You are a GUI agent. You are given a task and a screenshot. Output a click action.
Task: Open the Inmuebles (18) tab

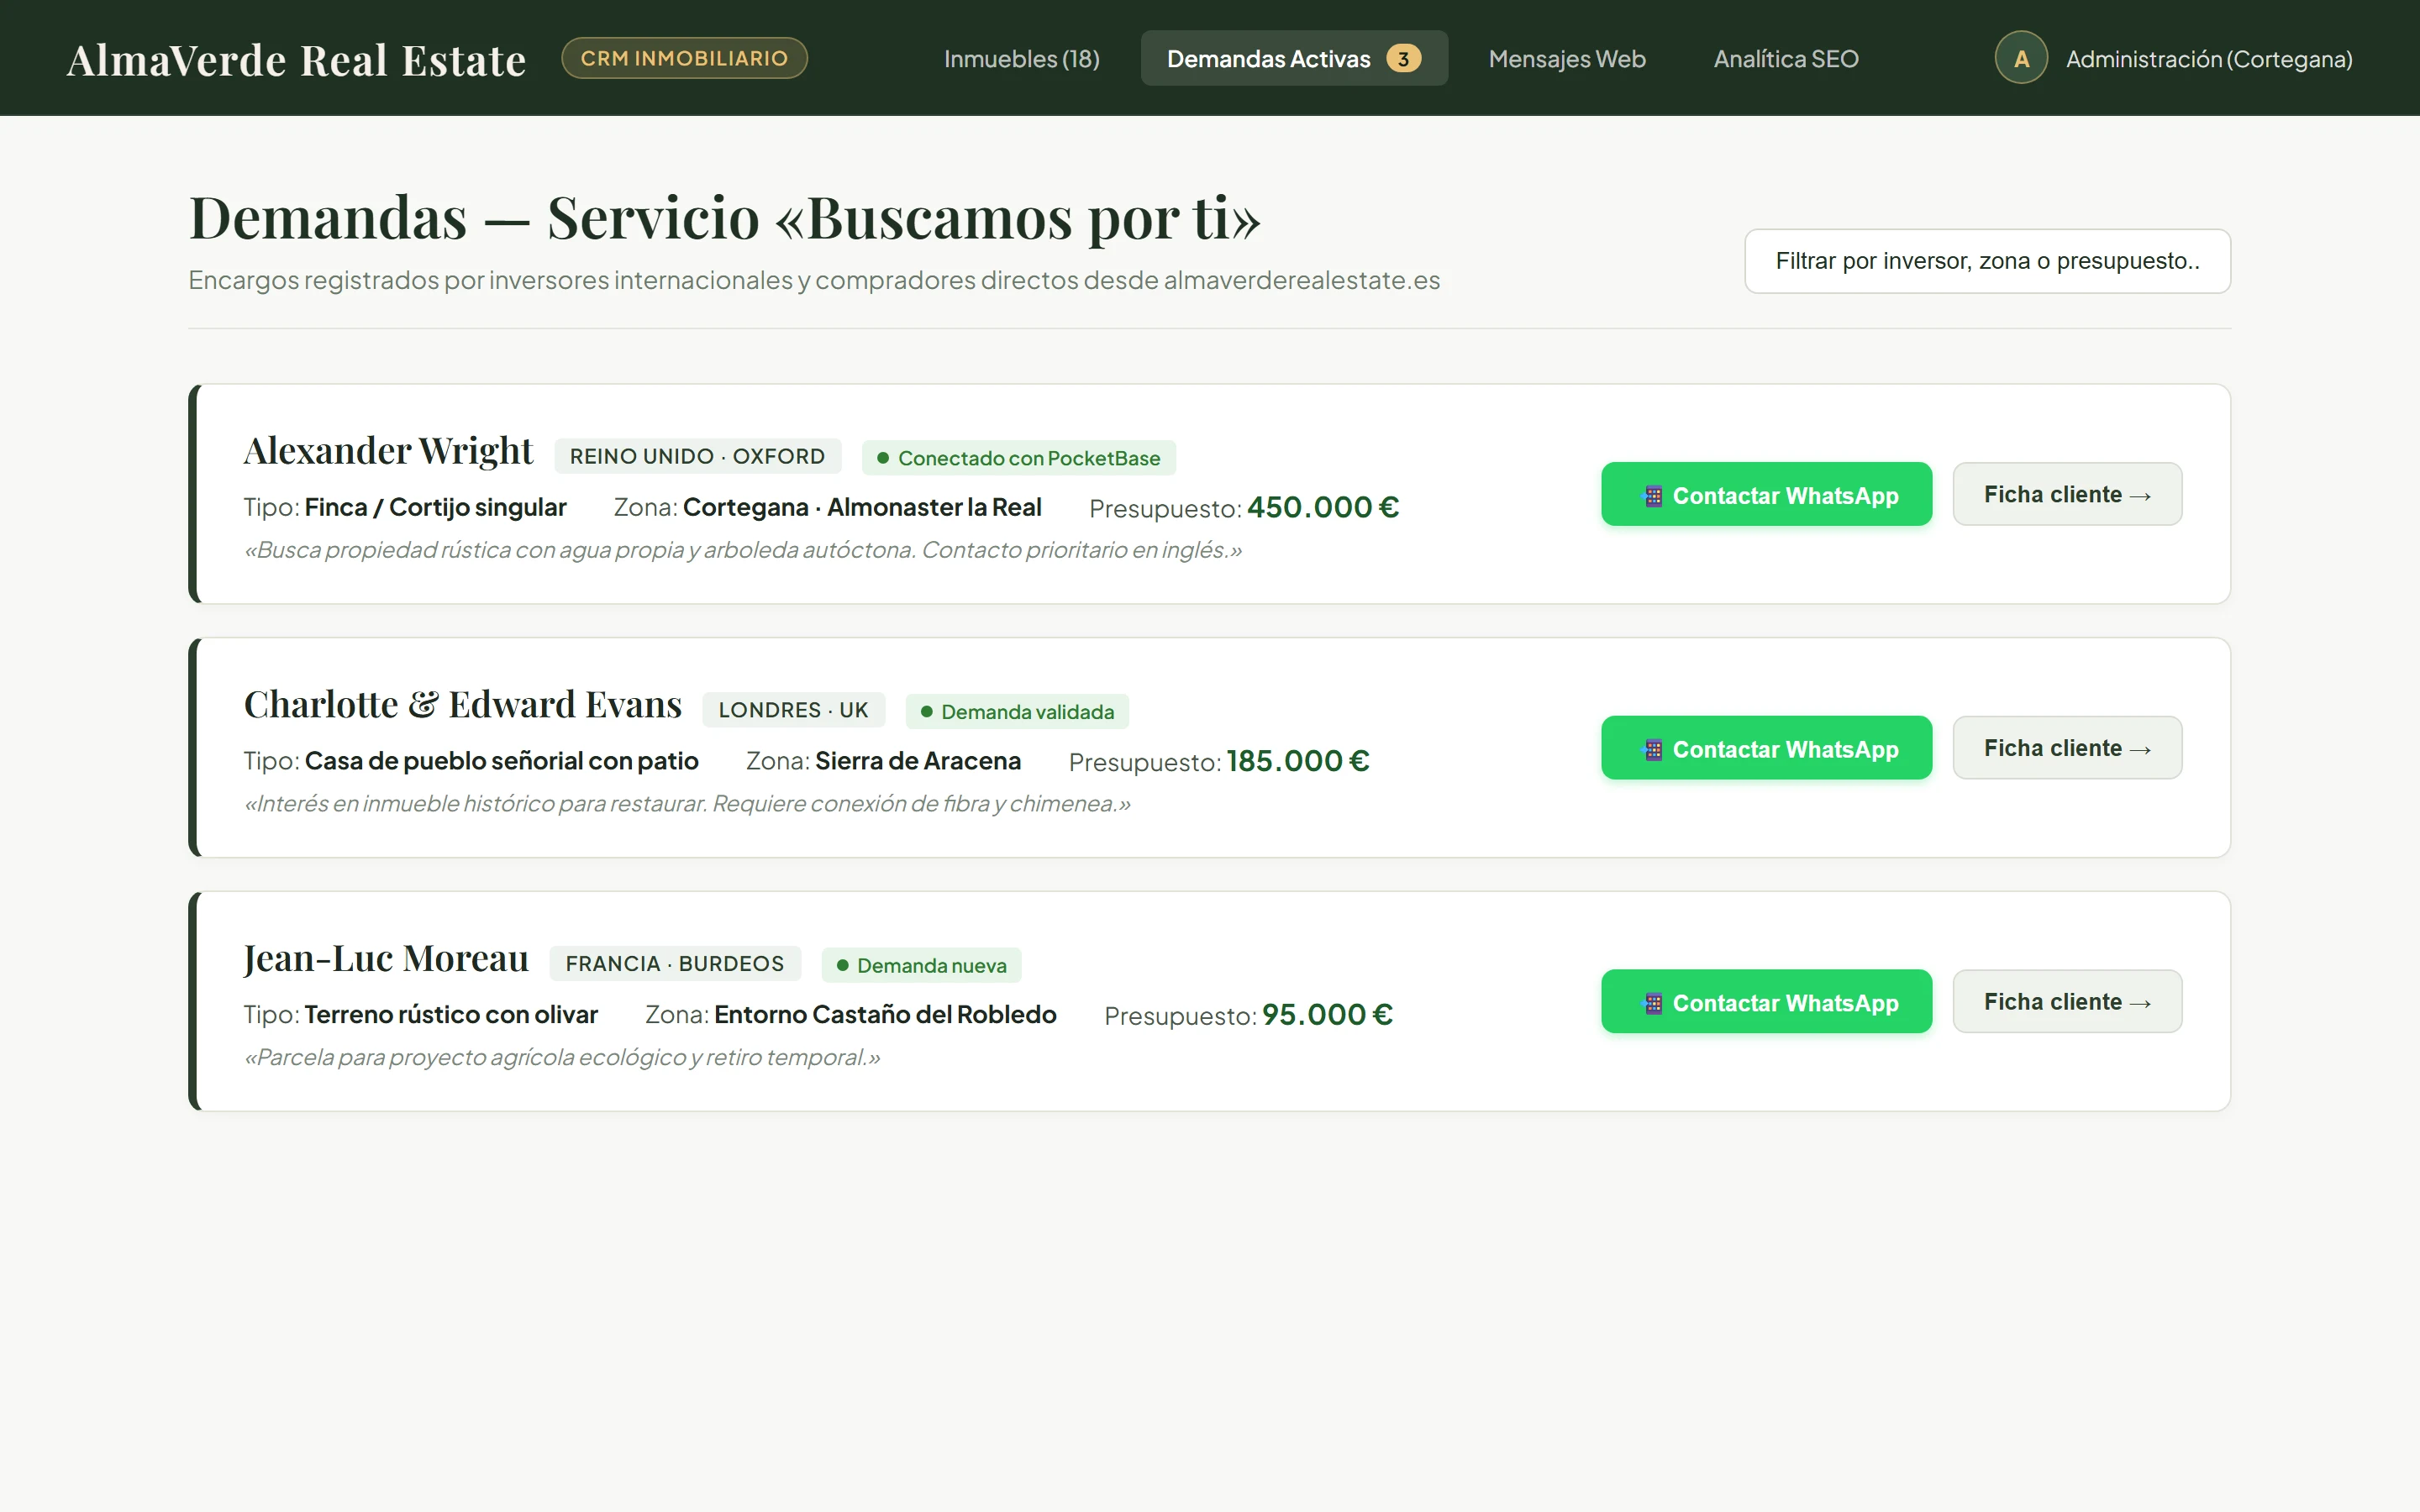[x=1021, y=59]
